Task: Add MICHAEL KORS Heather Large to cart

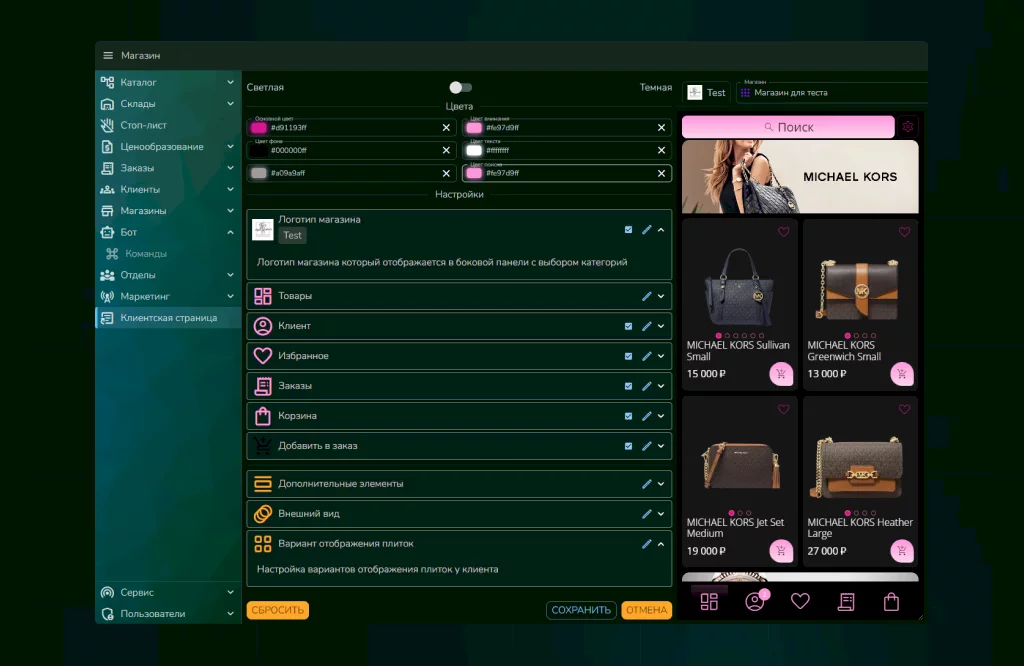Action: (x=902, y=551)
